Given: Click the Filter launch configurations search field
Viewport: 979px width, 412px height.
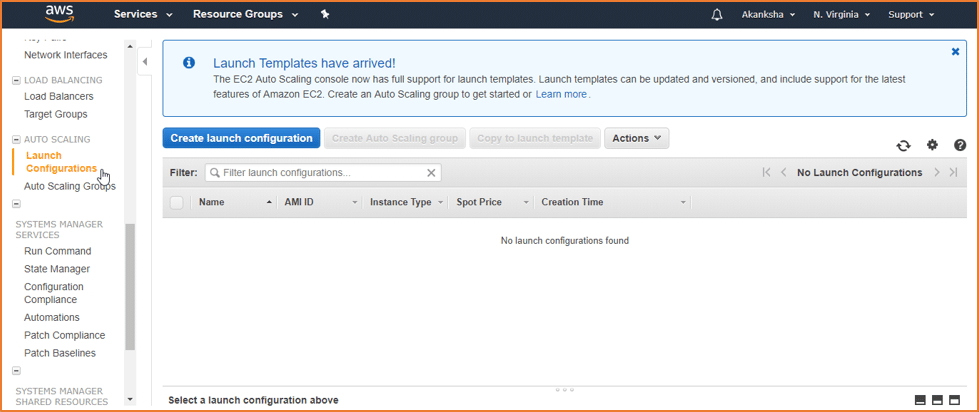Looking at the screenshot, I should pos(323,173).
